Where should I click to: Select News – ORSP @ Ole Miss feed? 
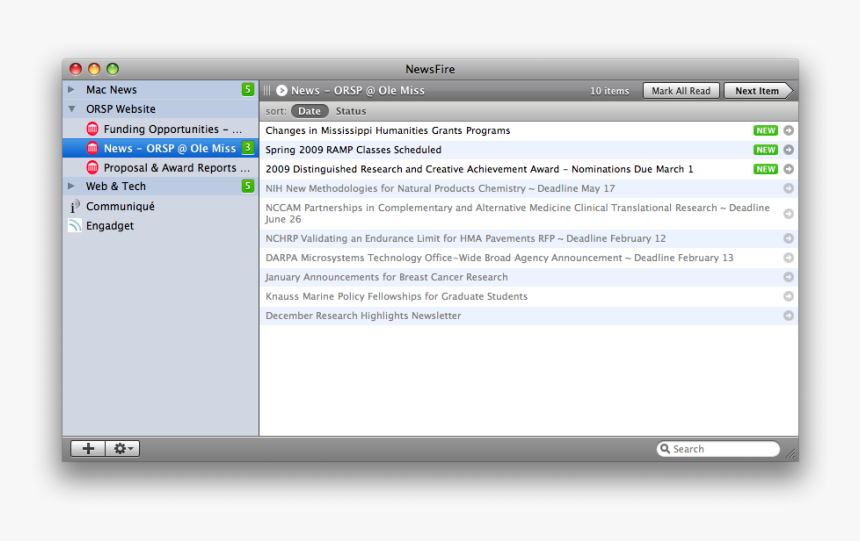160,148
